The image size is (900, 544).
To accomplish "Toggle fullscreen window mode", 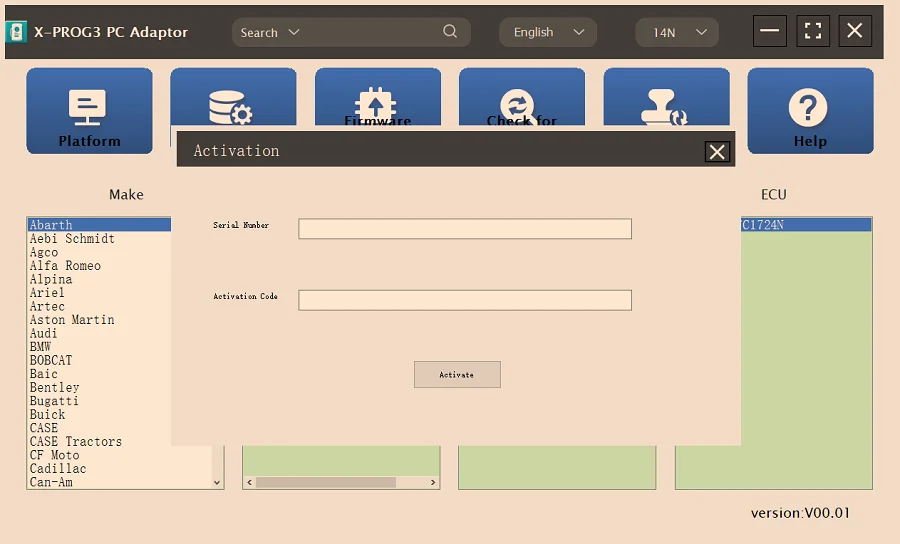I will (x=812, y=31).
